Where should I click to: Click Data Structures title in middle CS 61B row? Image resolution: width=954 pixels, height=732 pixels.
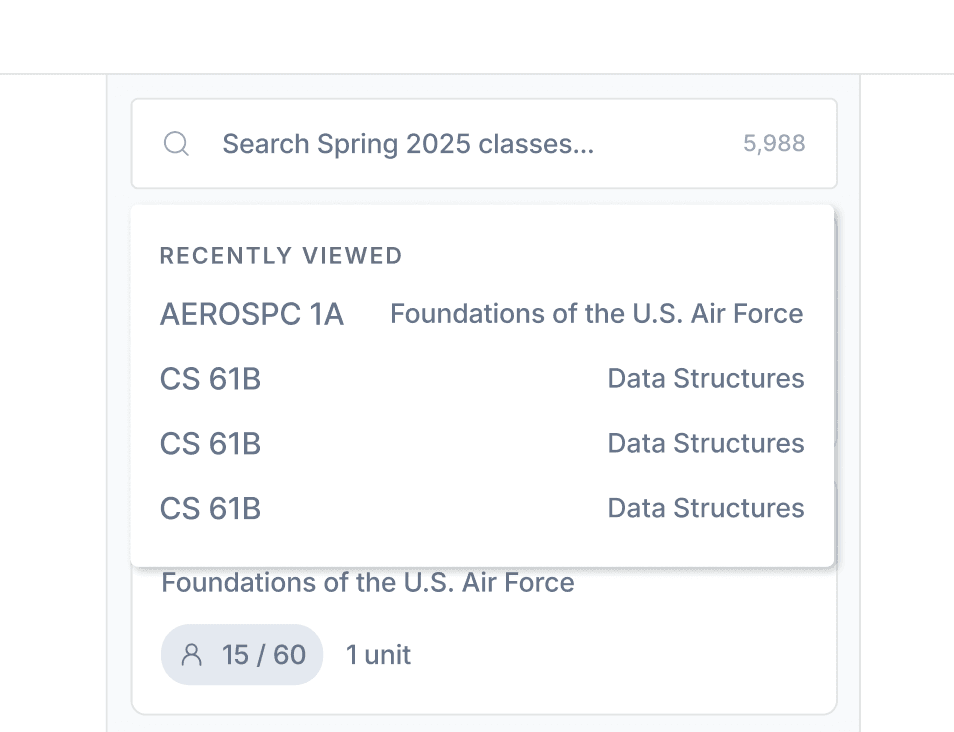(705, 444)
